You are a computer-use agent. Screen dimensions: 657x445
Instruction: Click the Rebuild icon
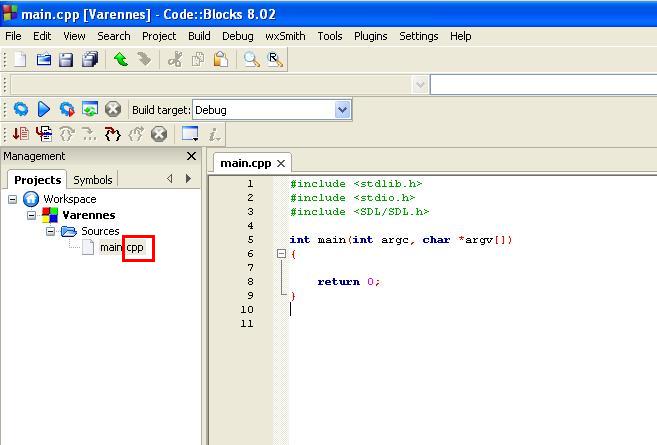click(x=90, y=109)
